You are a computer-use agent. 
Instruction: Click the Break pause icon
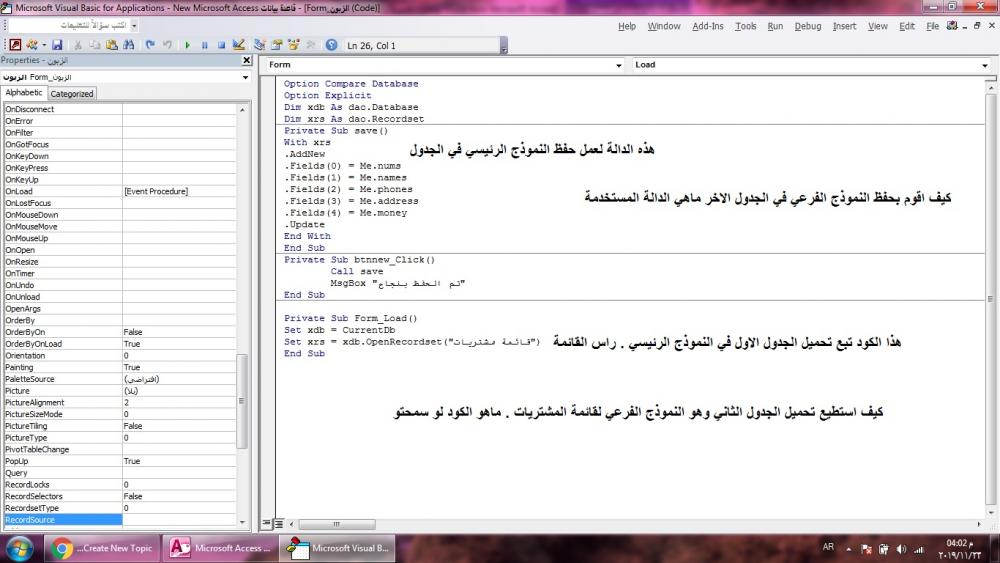tap(205, 45)
